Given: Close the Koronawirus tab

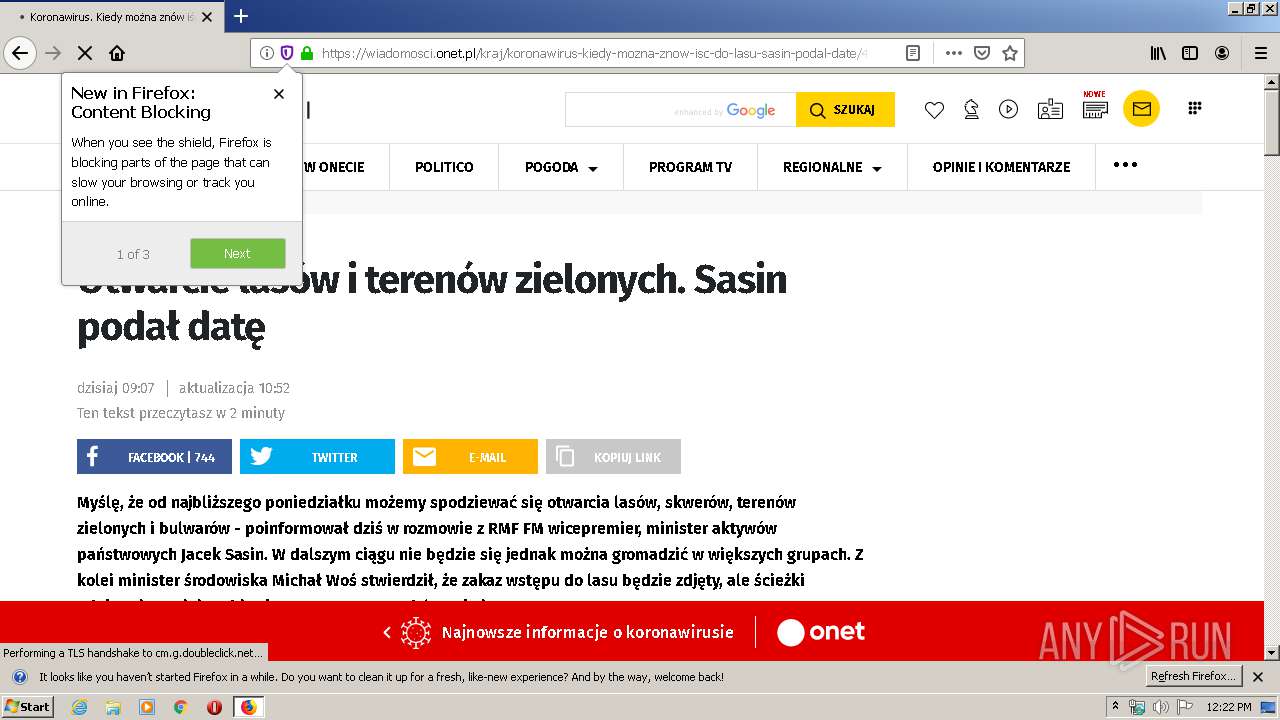Looking at the screenshot, I should (207, 17).
